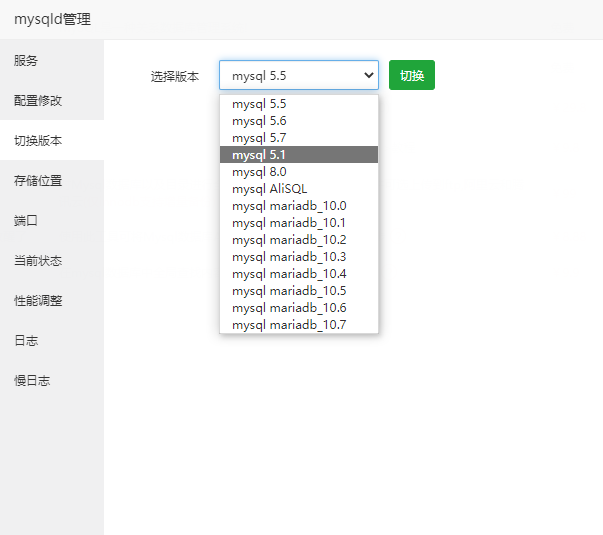Pick mysql mariadb_10.3 option

299,257
